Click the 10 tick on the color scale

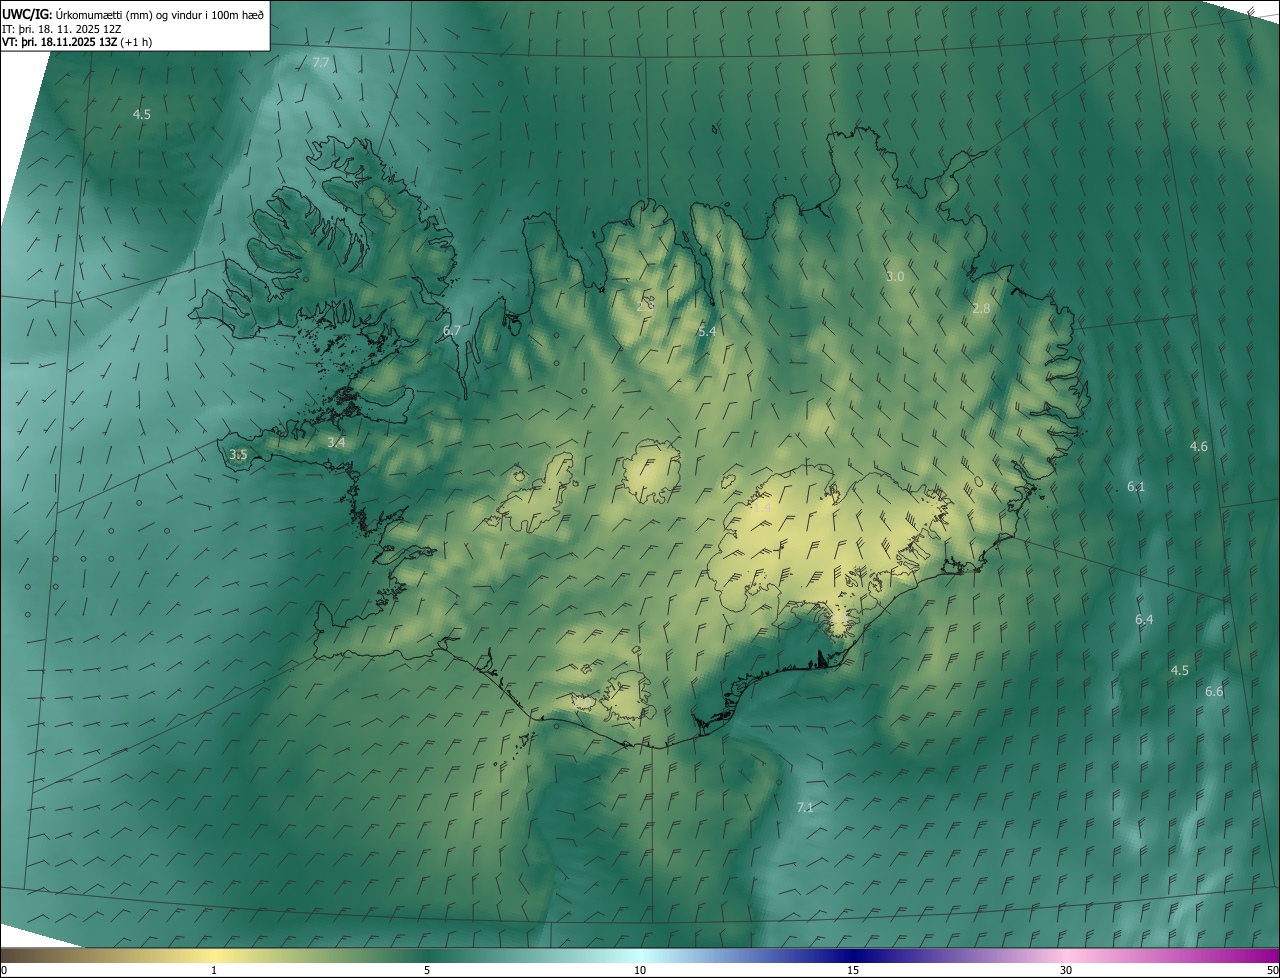tap(640, 970)
